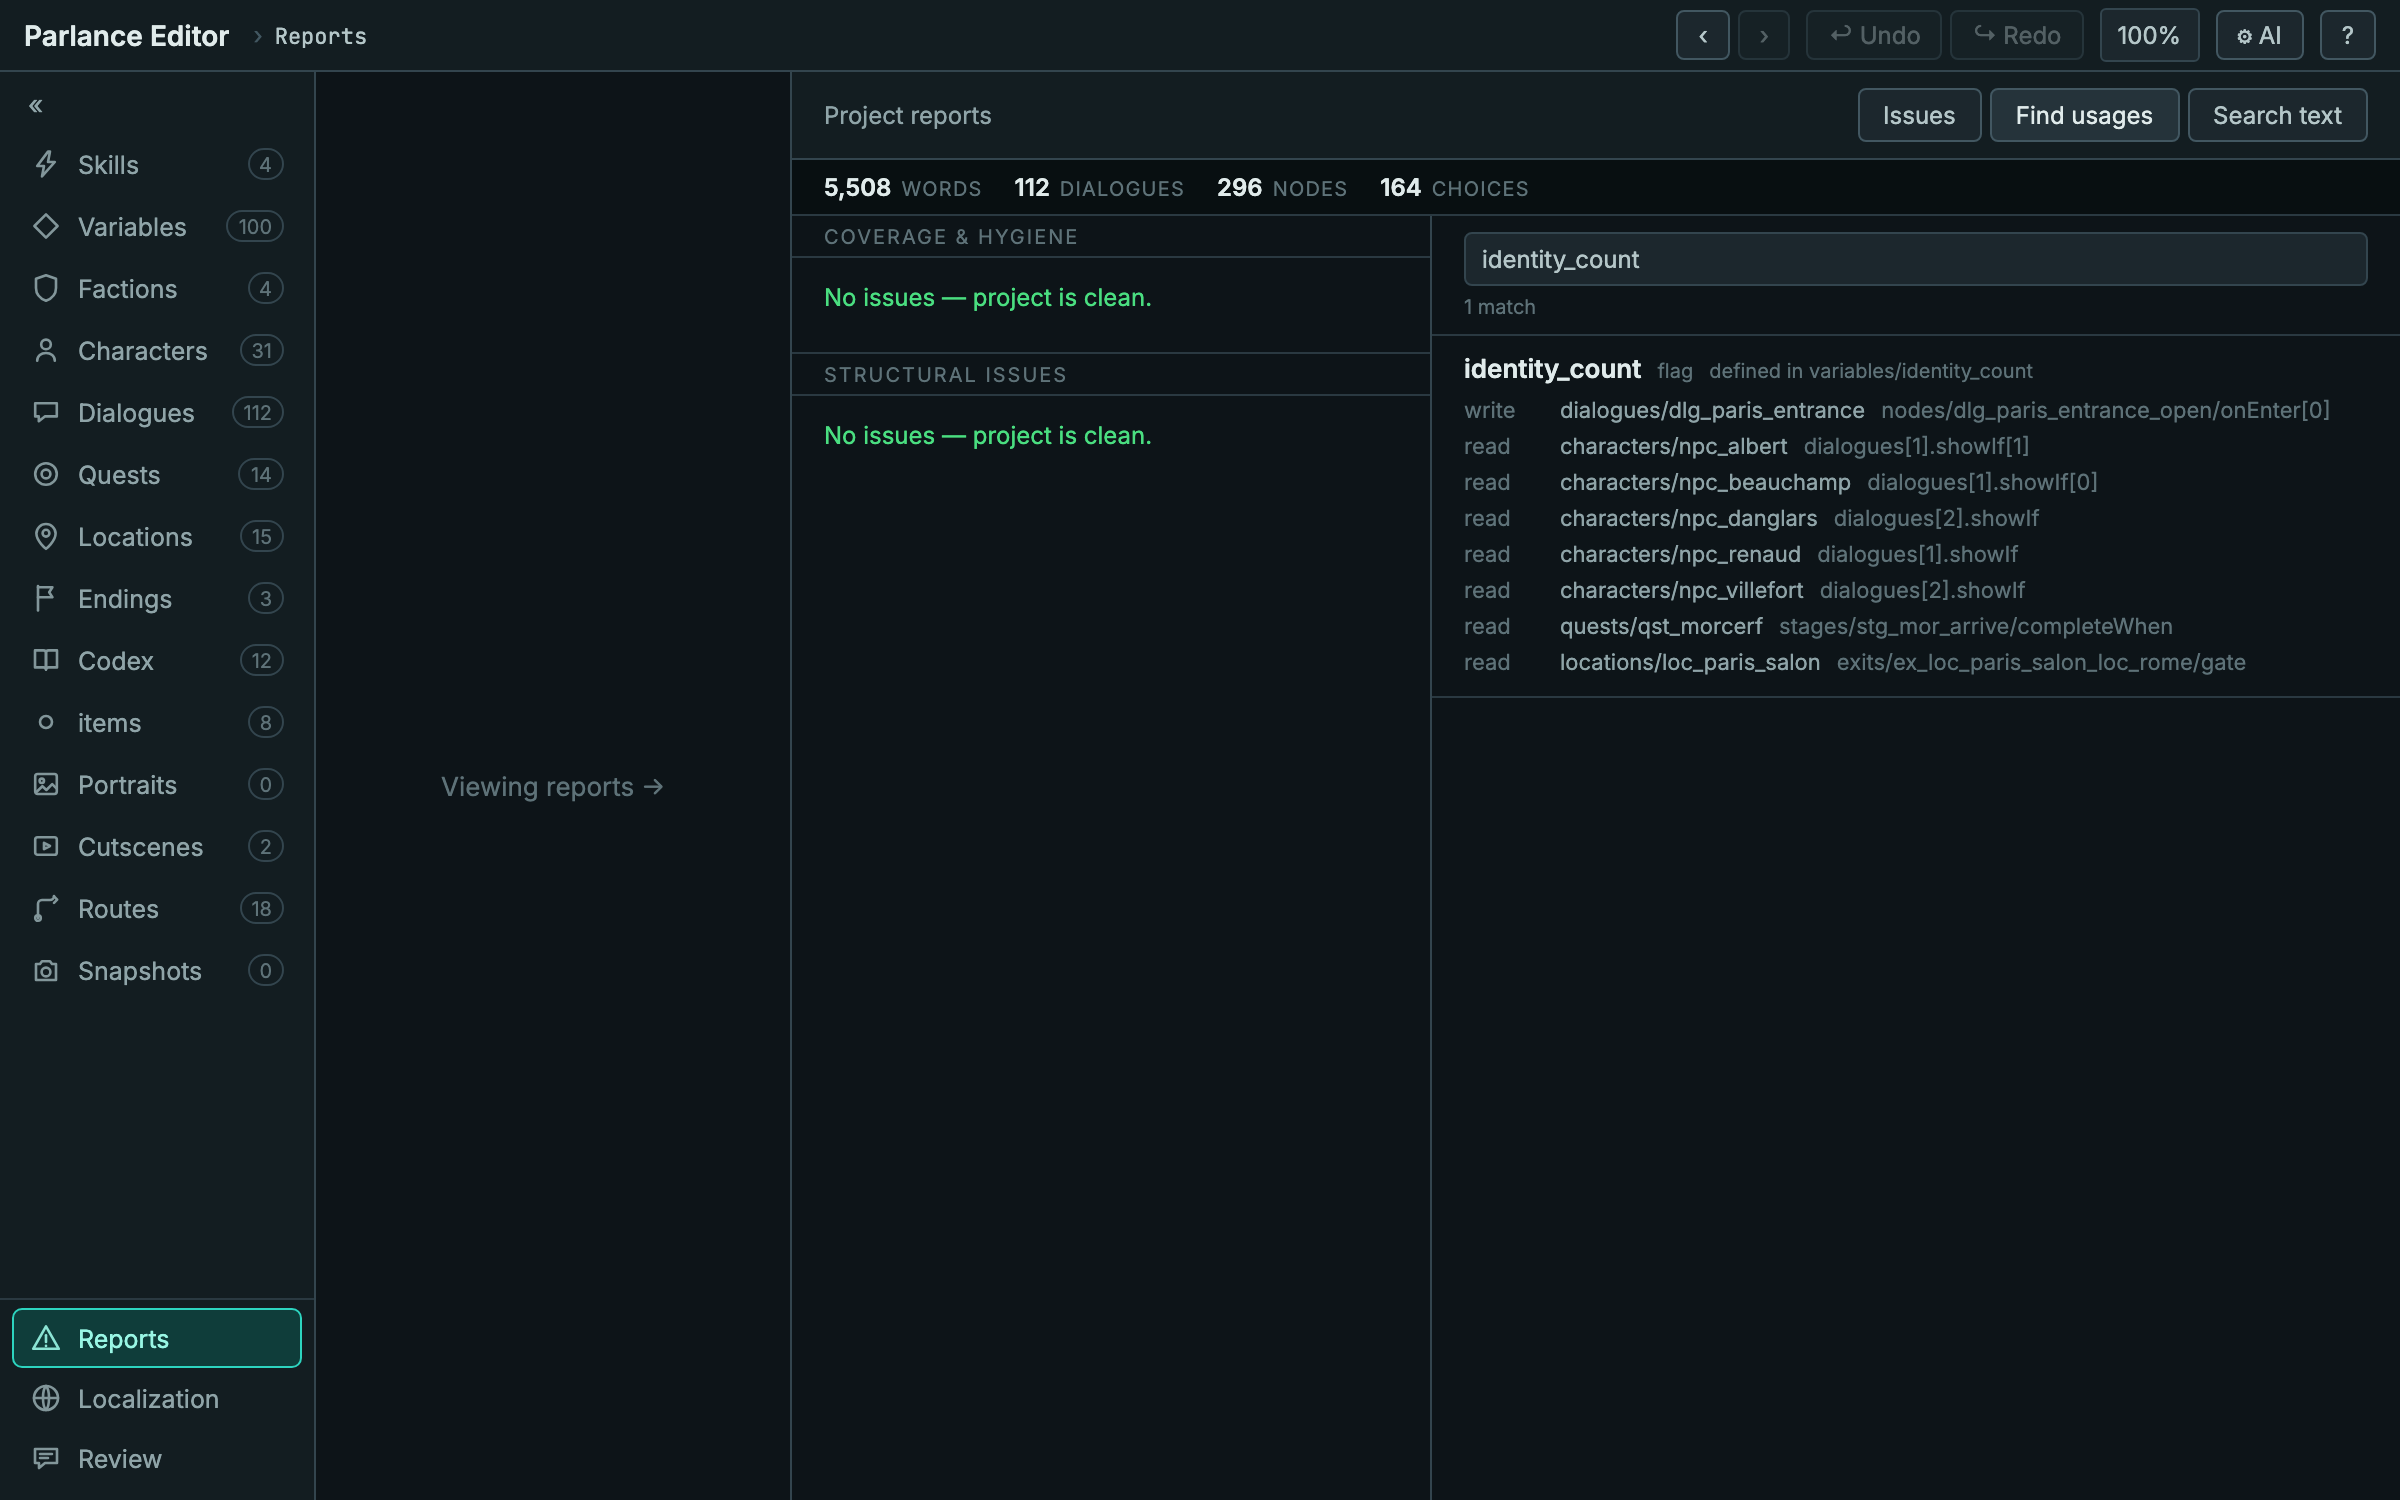Open Quests via its target icon

[x=46, y=474]
